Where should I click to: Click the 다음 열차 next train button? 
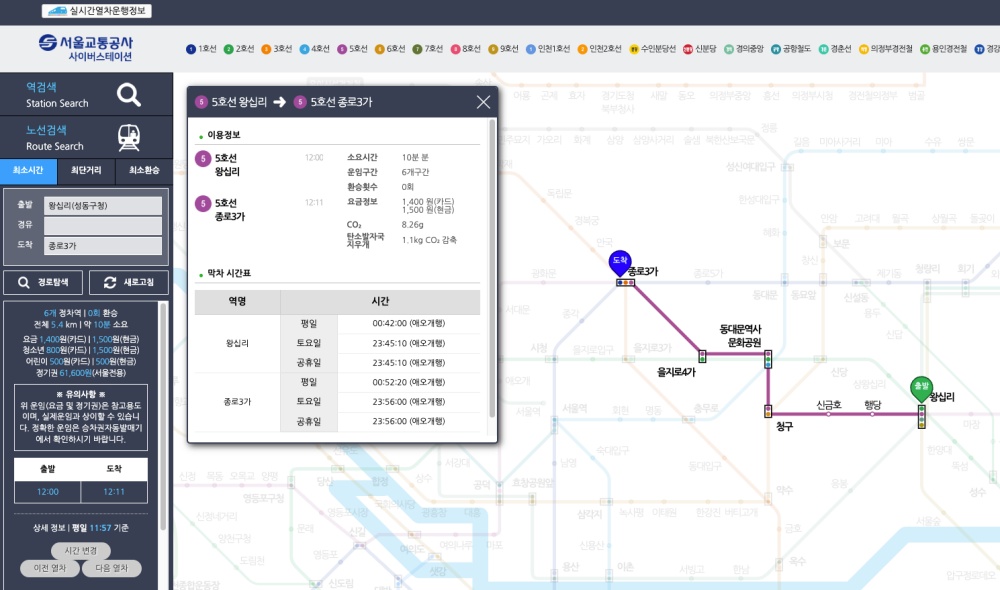tap(112, 568)
